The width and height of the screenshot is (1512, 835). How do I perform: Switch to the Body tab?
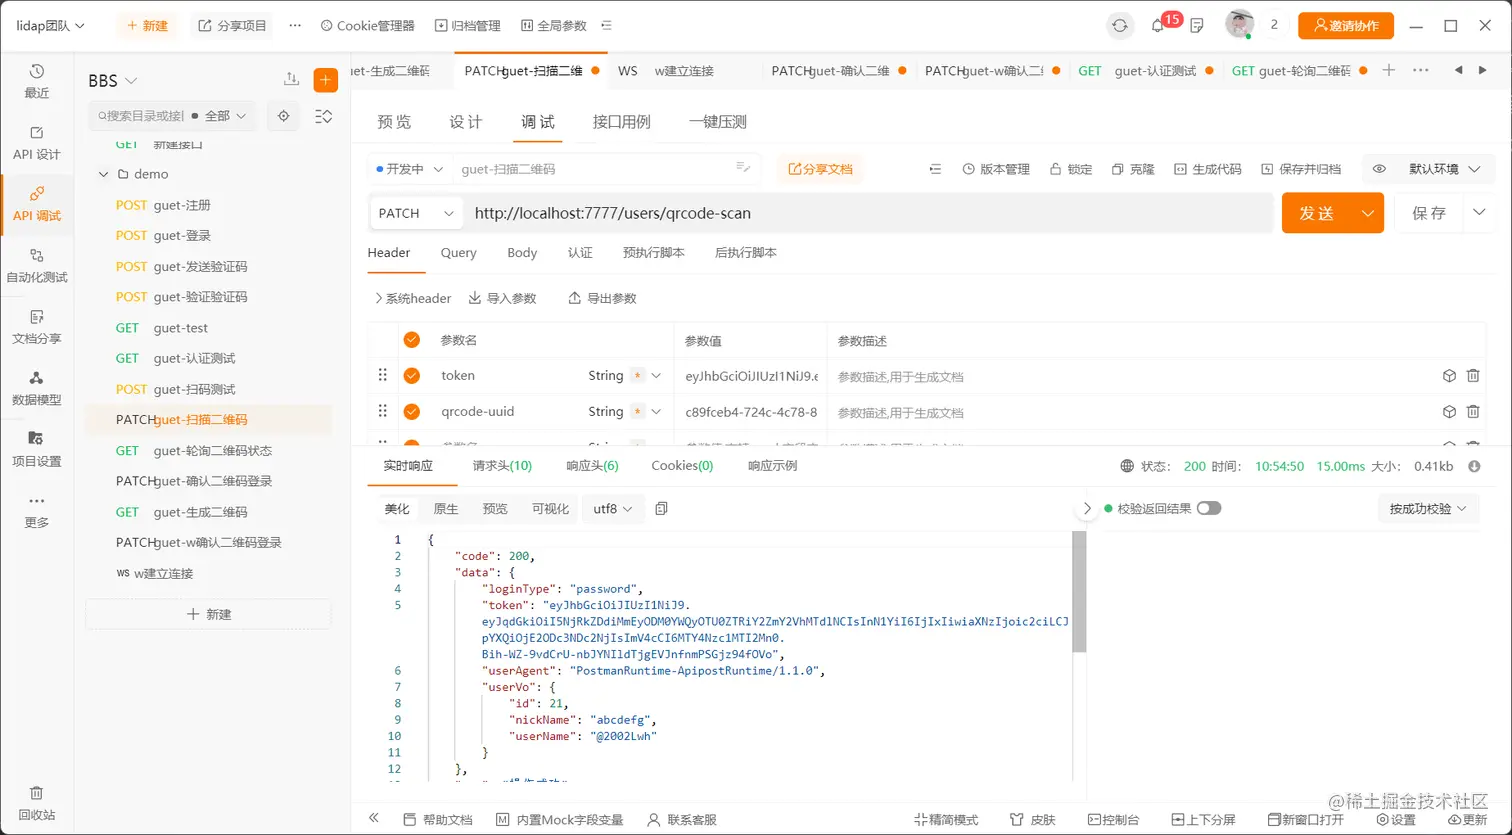[522, 253]
